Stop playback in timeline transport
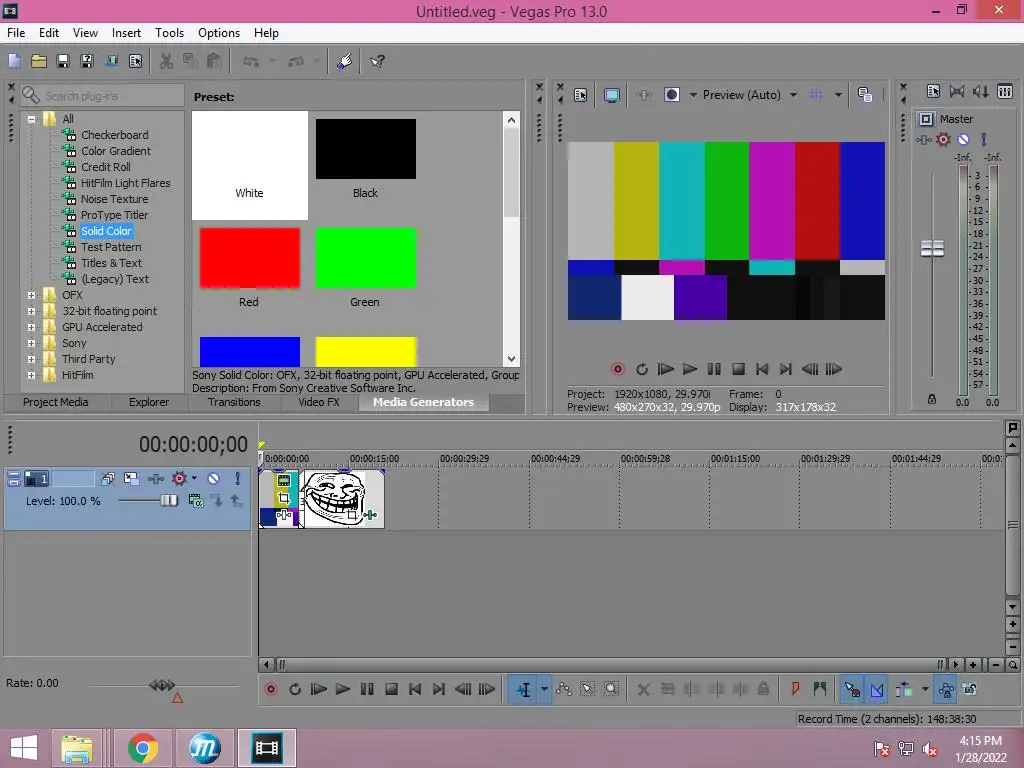The width and height of the screenshot is (1024, 768). 391,689
